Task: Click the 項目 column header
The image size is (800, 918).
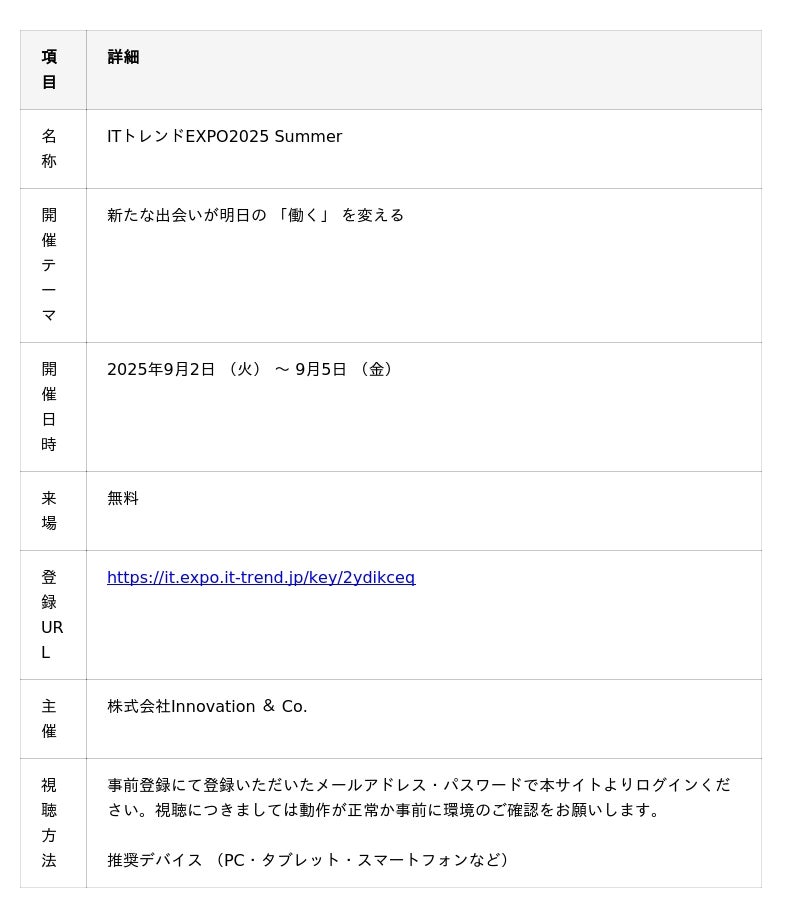Action: click(49, 70)
